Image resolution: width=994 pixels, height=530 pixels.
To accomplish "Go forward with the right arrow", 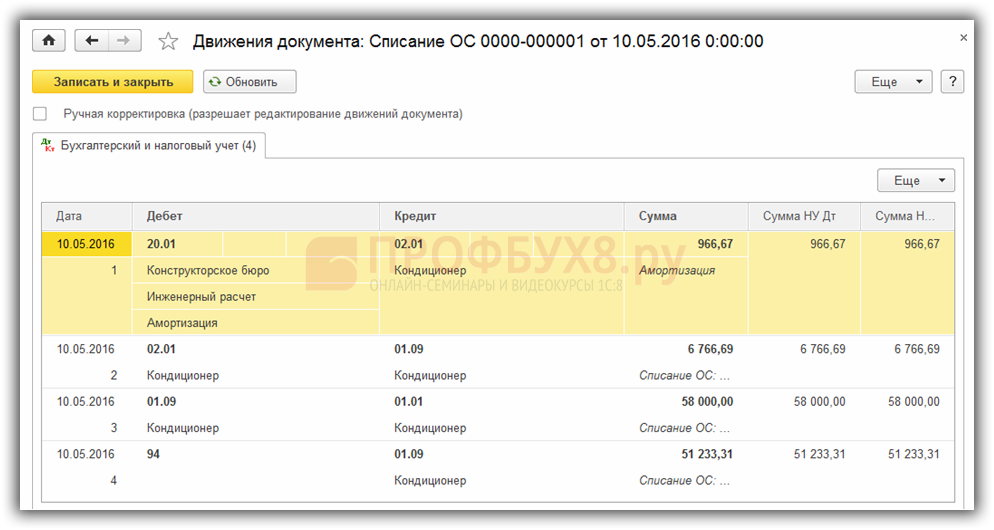I will (124, 41).
